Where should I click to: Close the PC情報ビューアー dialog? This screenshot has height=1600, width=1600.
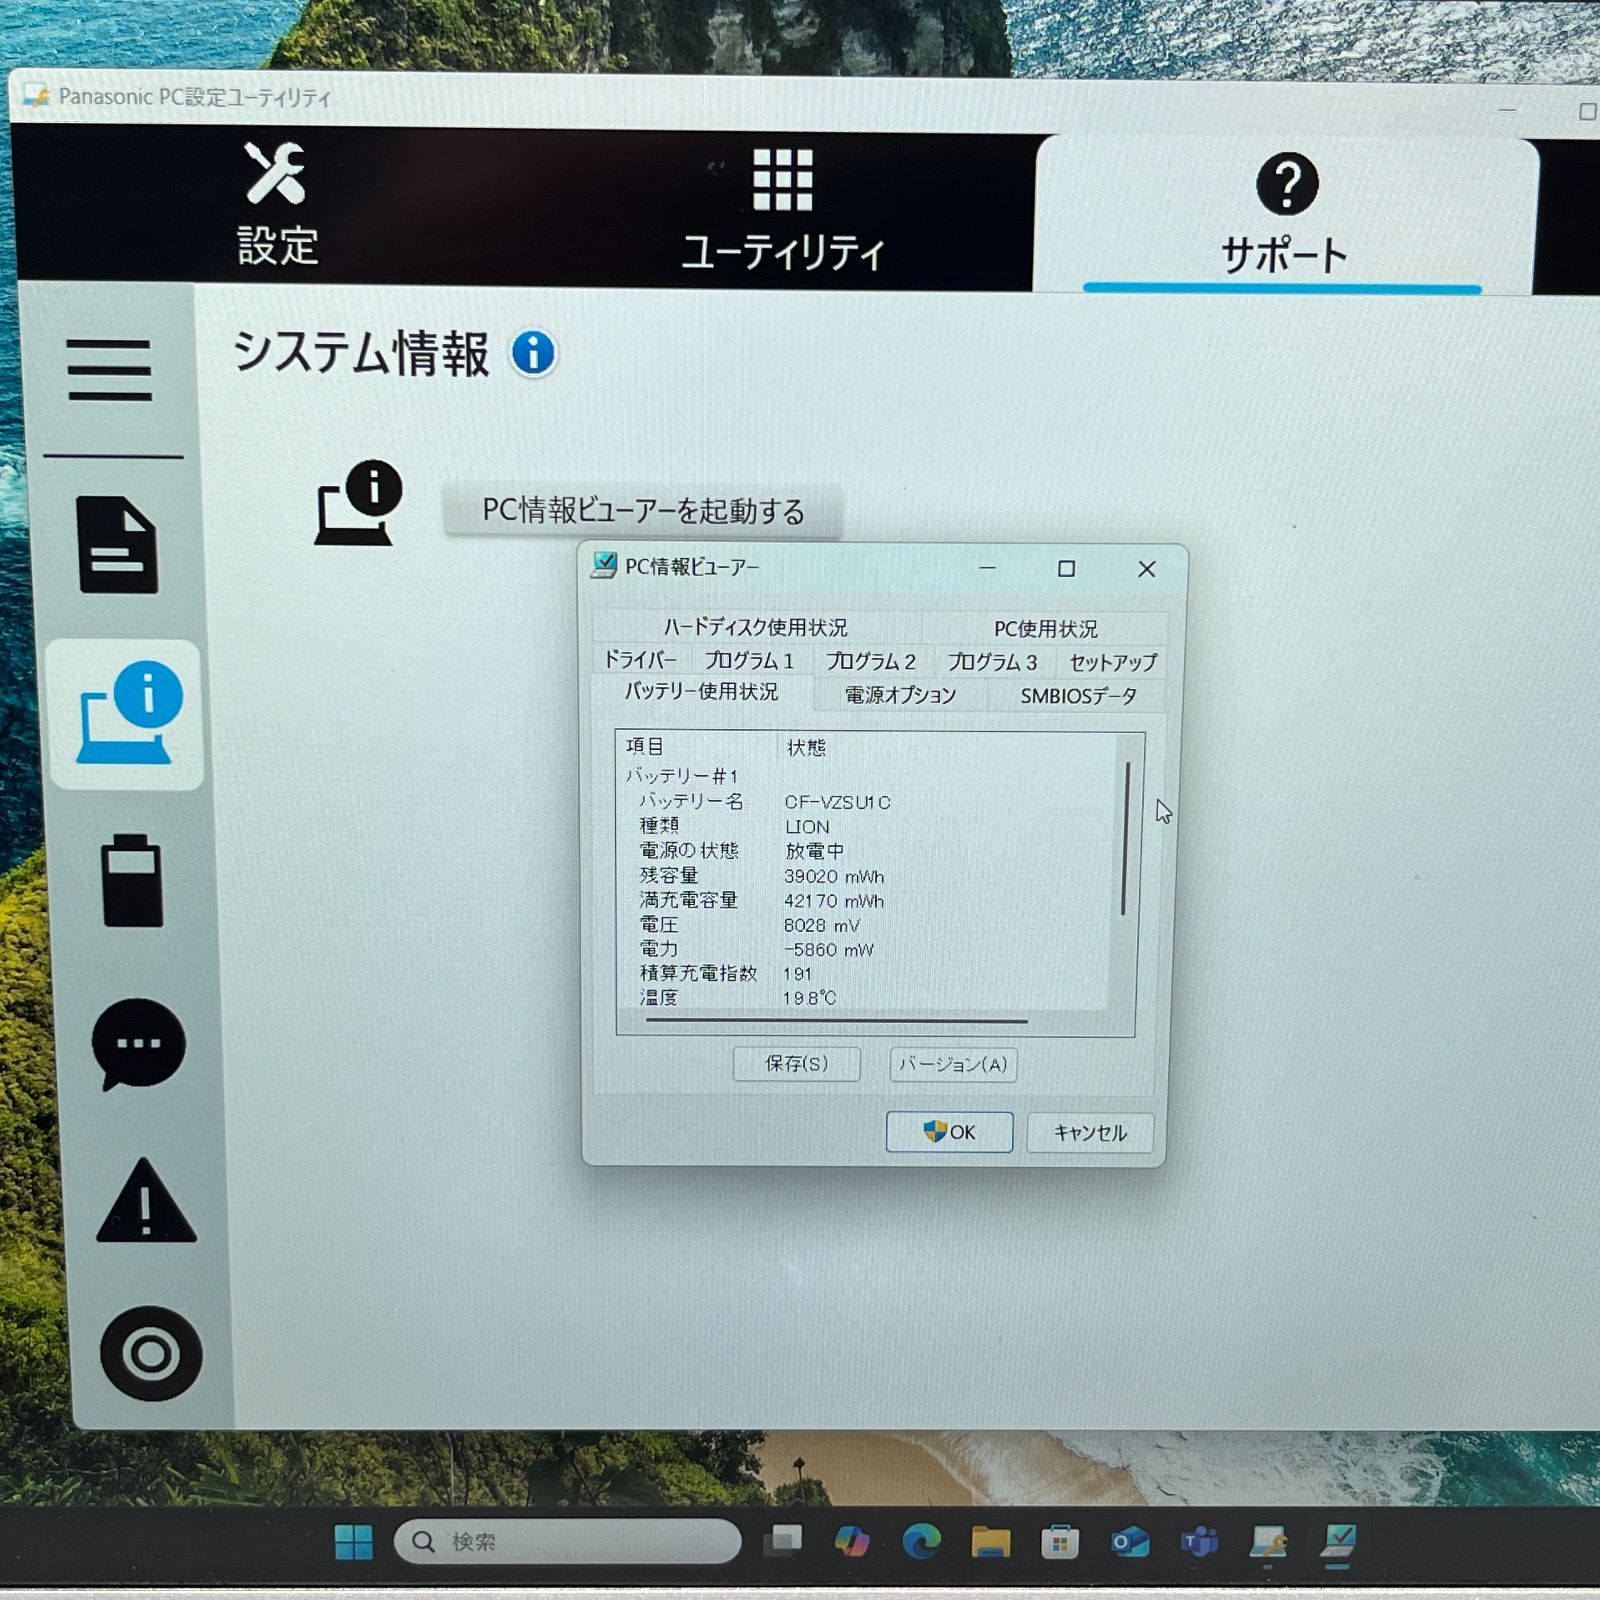pos(1147,569)
